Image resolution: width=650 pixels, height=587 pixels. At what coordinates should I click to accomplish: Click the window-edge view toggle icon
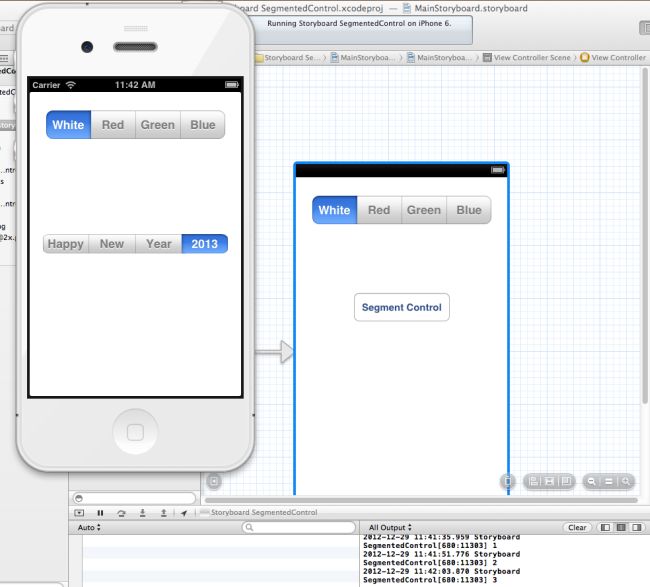coord(645,28)
